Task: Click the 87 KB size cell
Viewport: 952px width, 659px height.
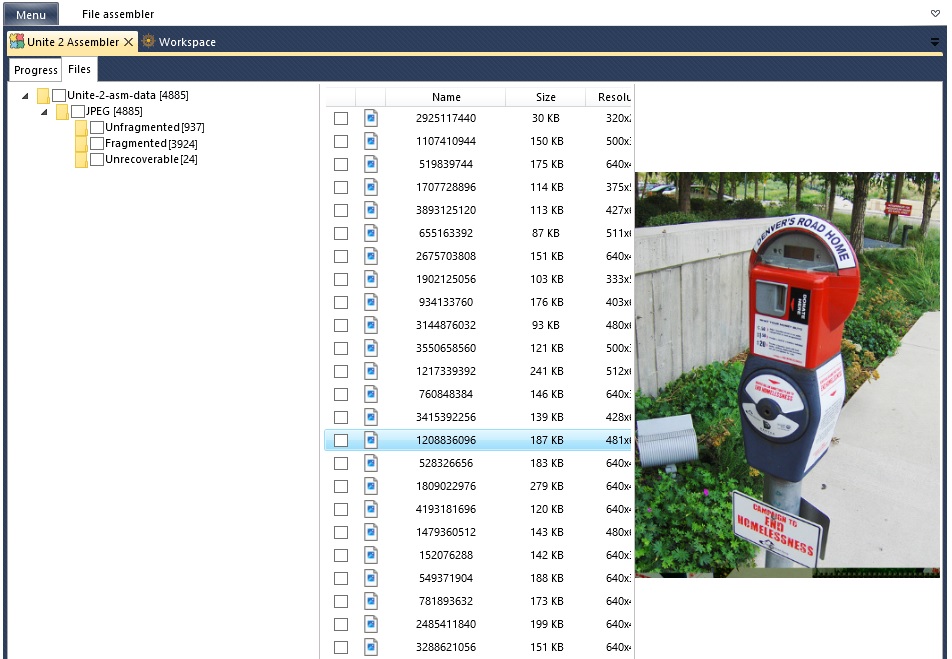Action: [546, 233]
